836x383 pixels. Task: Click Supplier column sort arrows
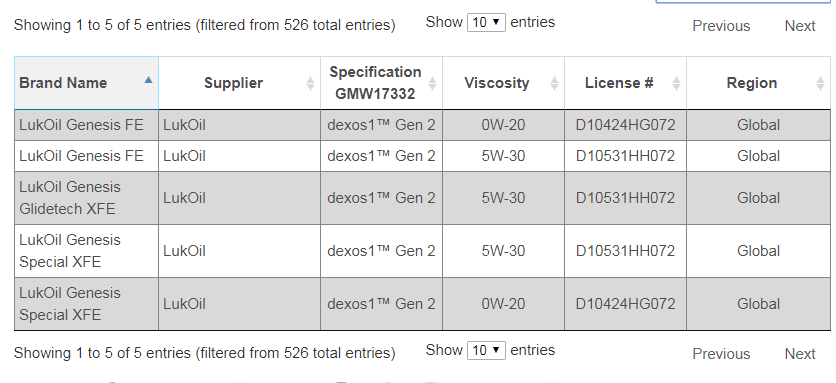tap(310, 83)
